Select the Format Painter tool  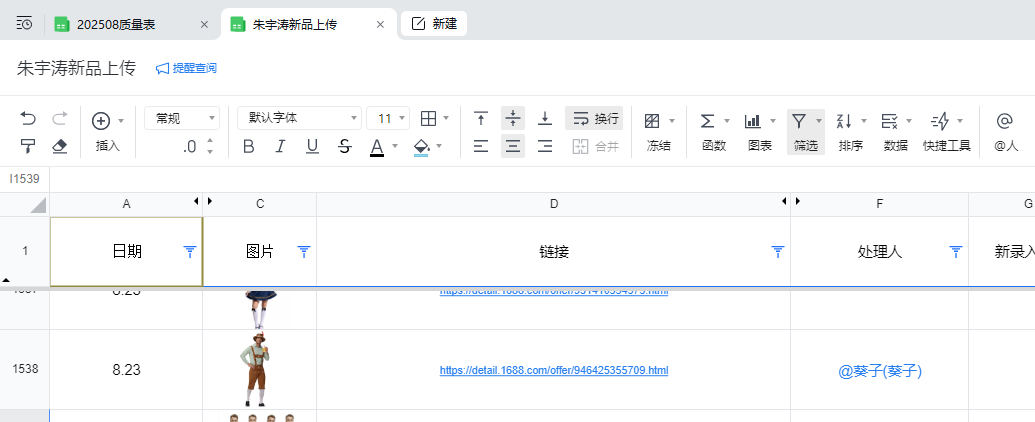[28, 146]
